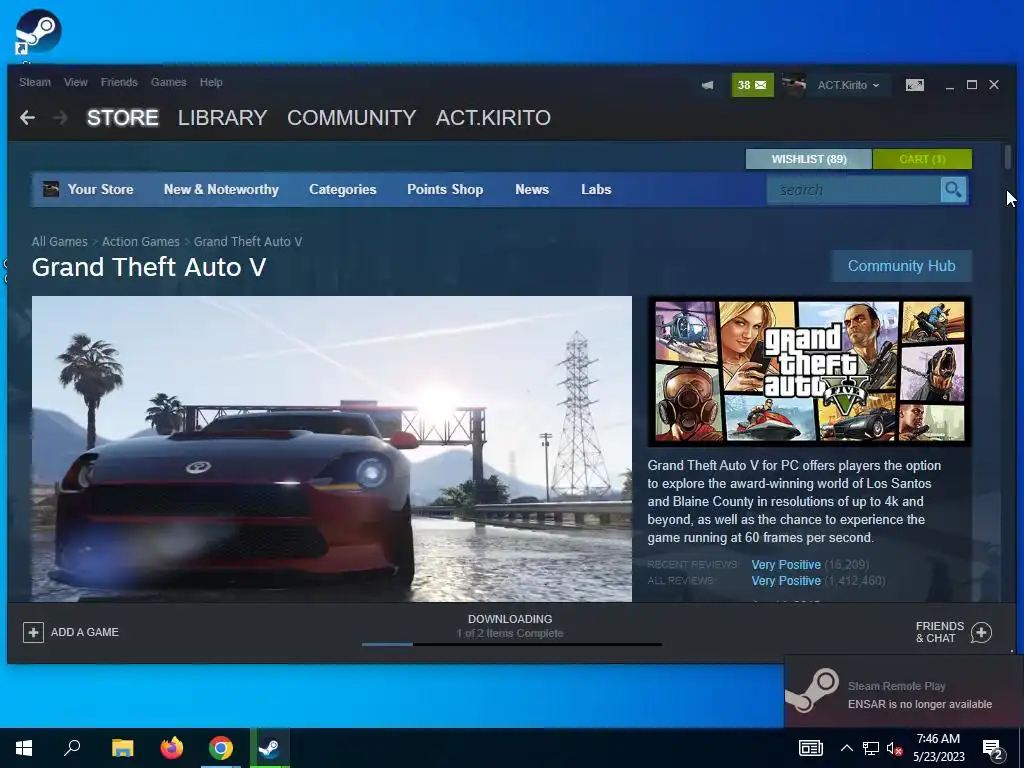This screenshot has height=768, width=1024.
Task: Launch Firefox from the taskbar
Action: point(172,748)
